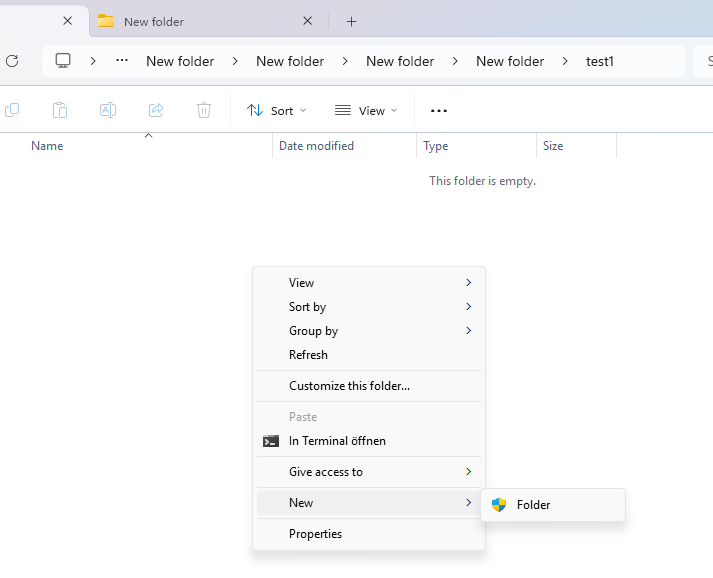Select View in the context menu
Viewport: 713px width, 578px height.
click(369, 282)
